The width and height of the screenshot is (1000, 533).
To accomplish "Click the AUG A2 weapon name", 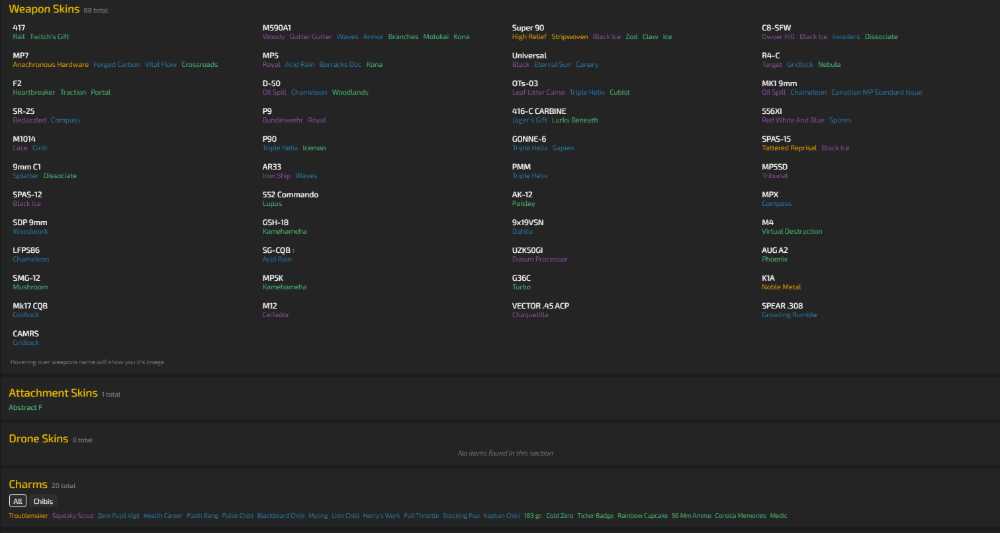I will [x=775, y=251].
